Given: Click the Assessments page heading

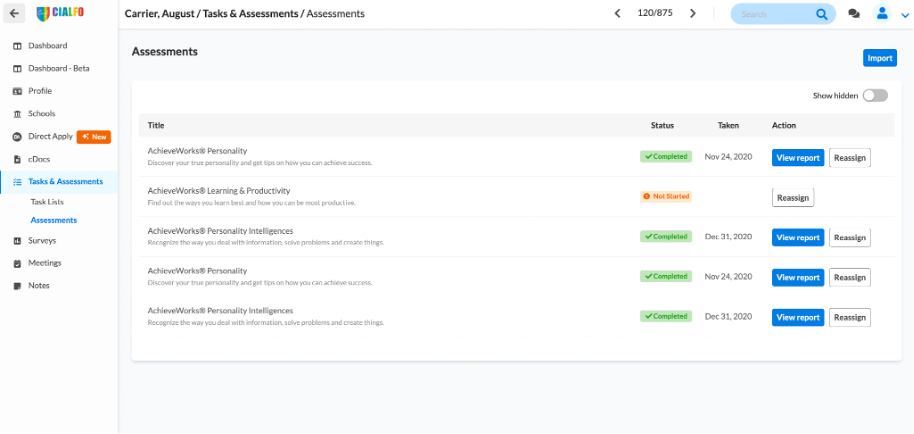Looking at the screenshot, I should [x=164, y=52].
